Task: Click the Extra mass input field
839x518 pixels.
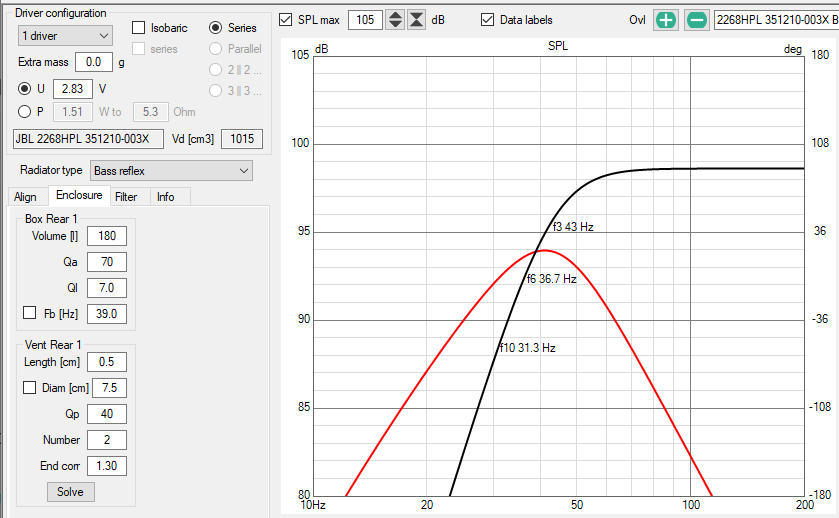Action: [x=94, y=62]
